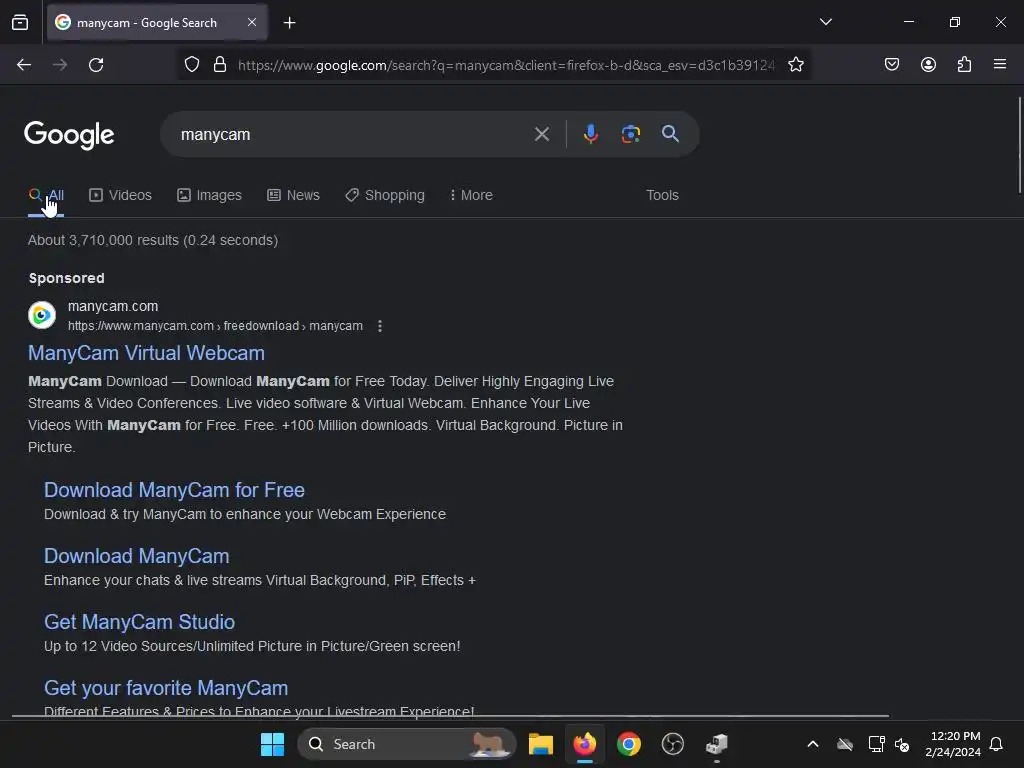Expand the list all tabs chevron
Screen dimensions: 1024x768
pos(825,22)
